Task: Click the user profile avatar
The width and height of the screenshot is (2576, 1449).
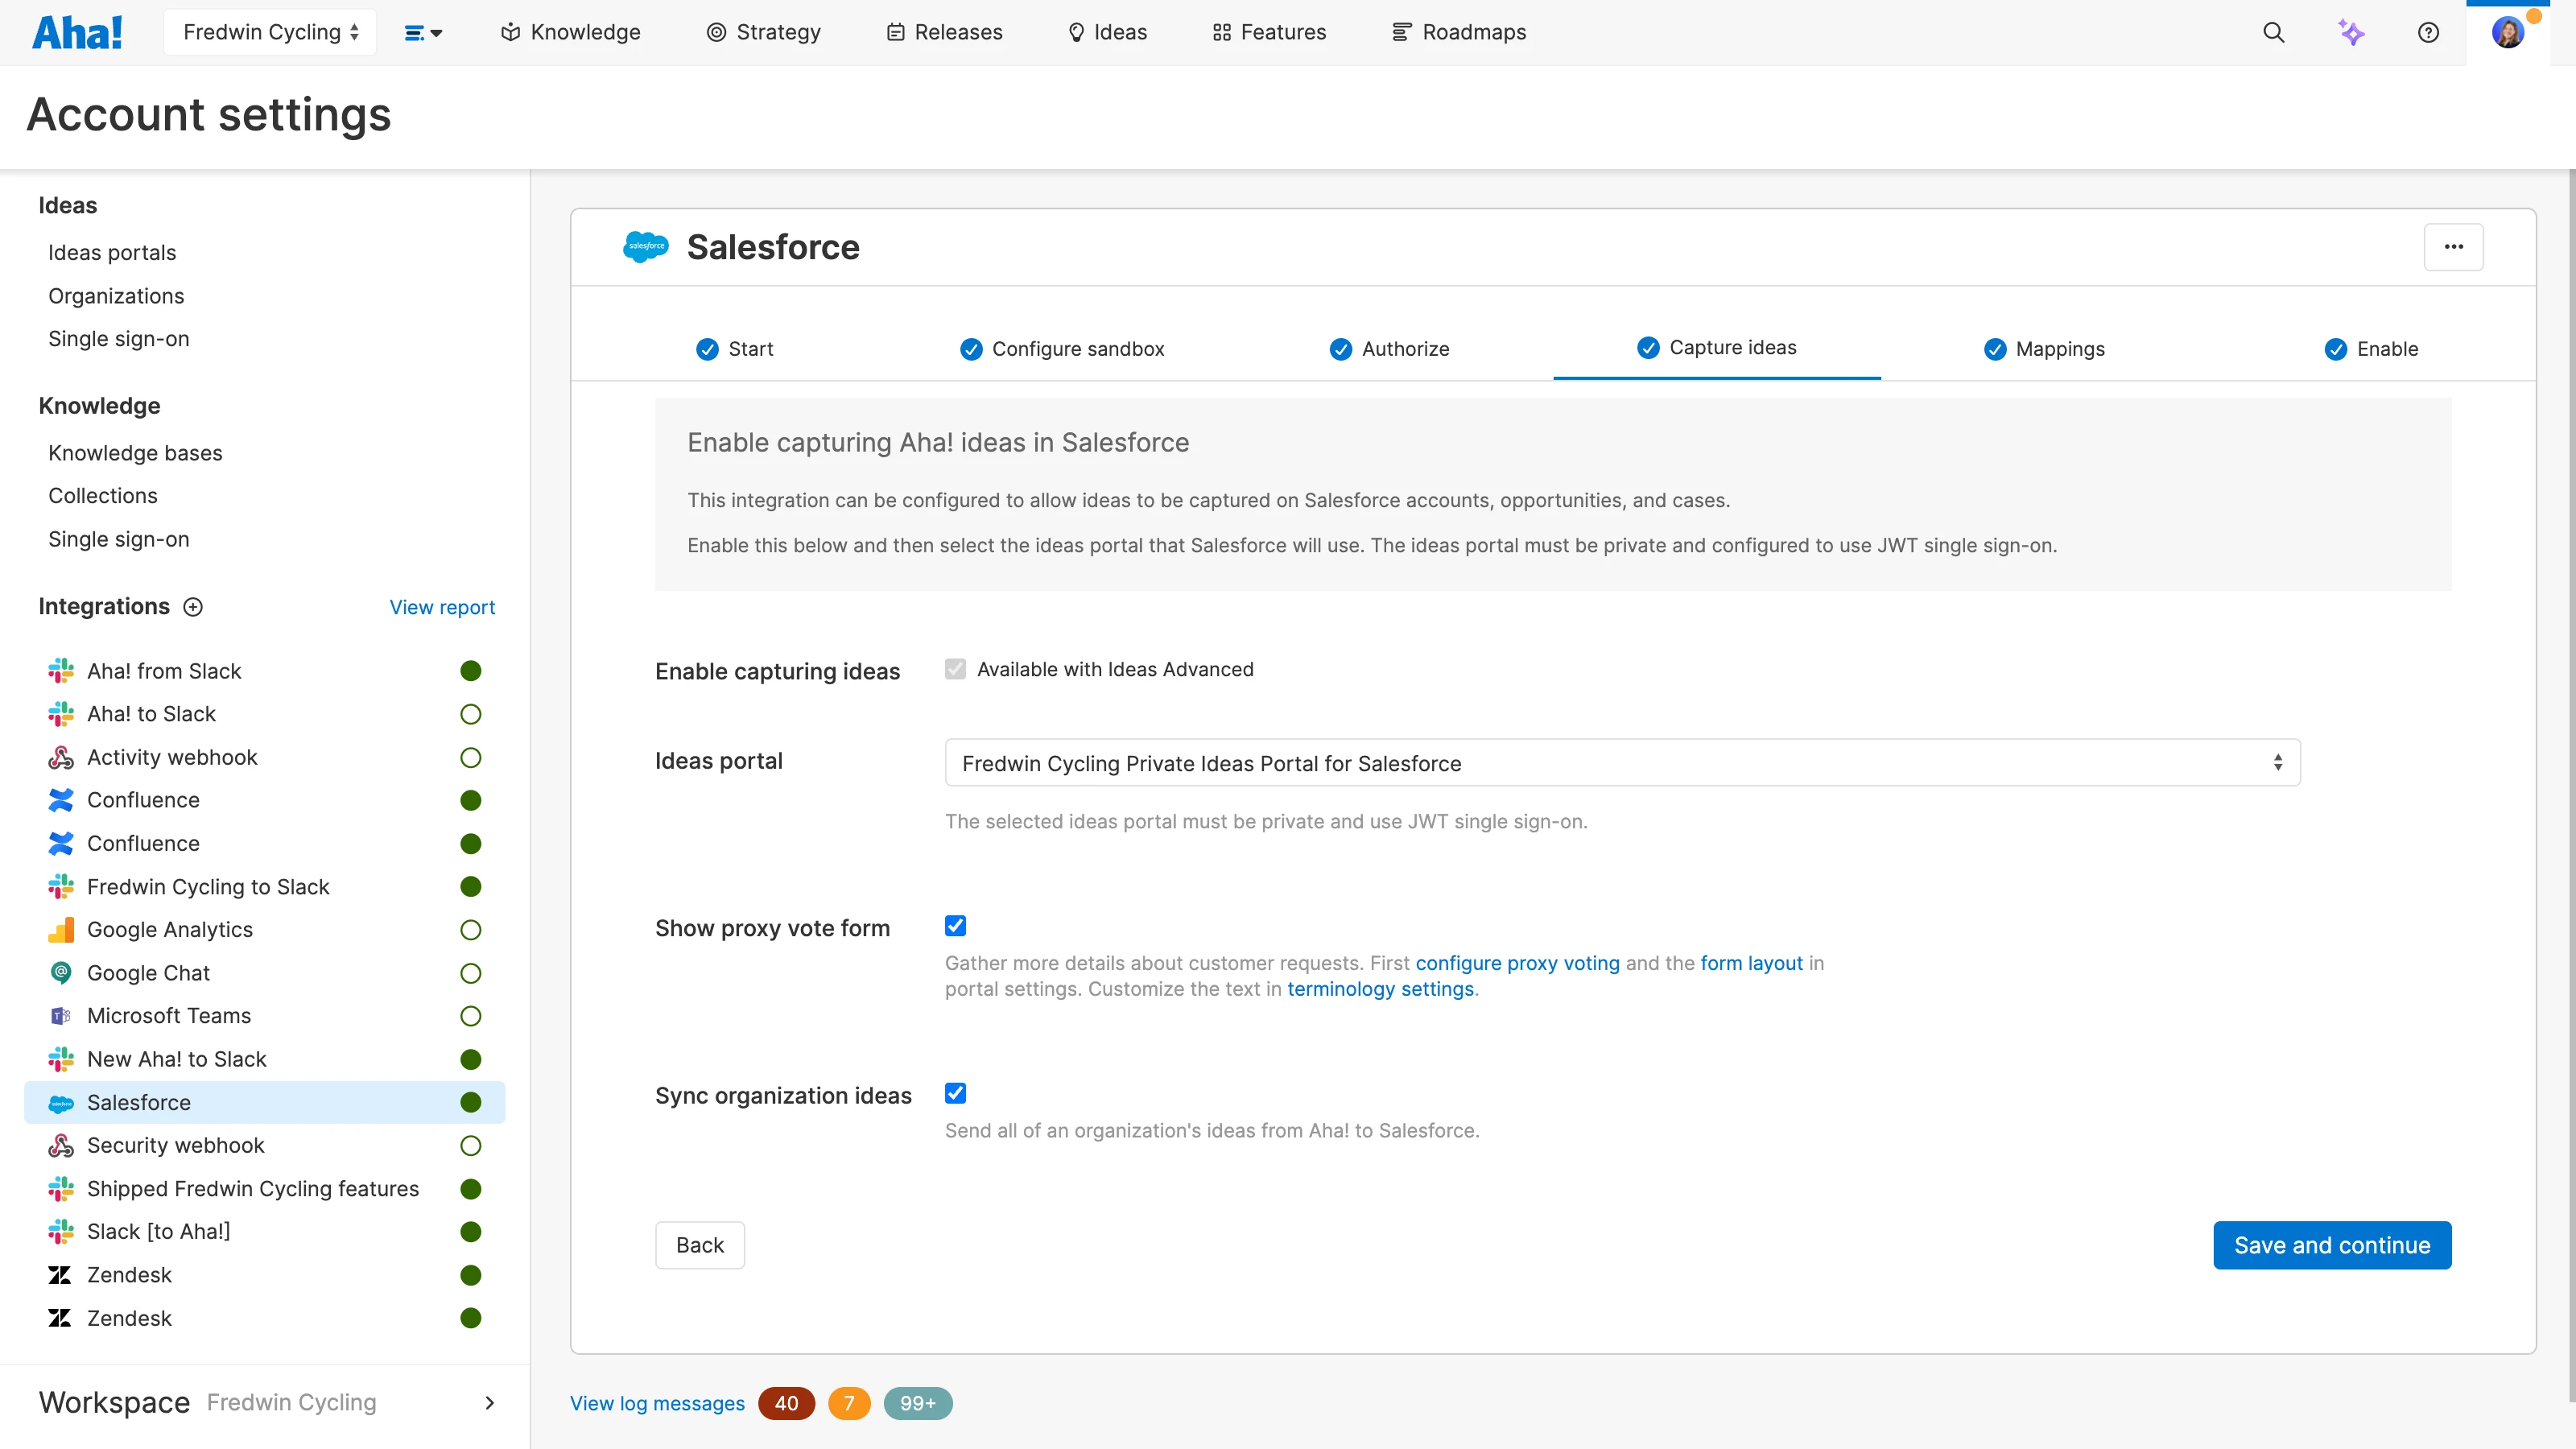Action: click(2507, 32)
